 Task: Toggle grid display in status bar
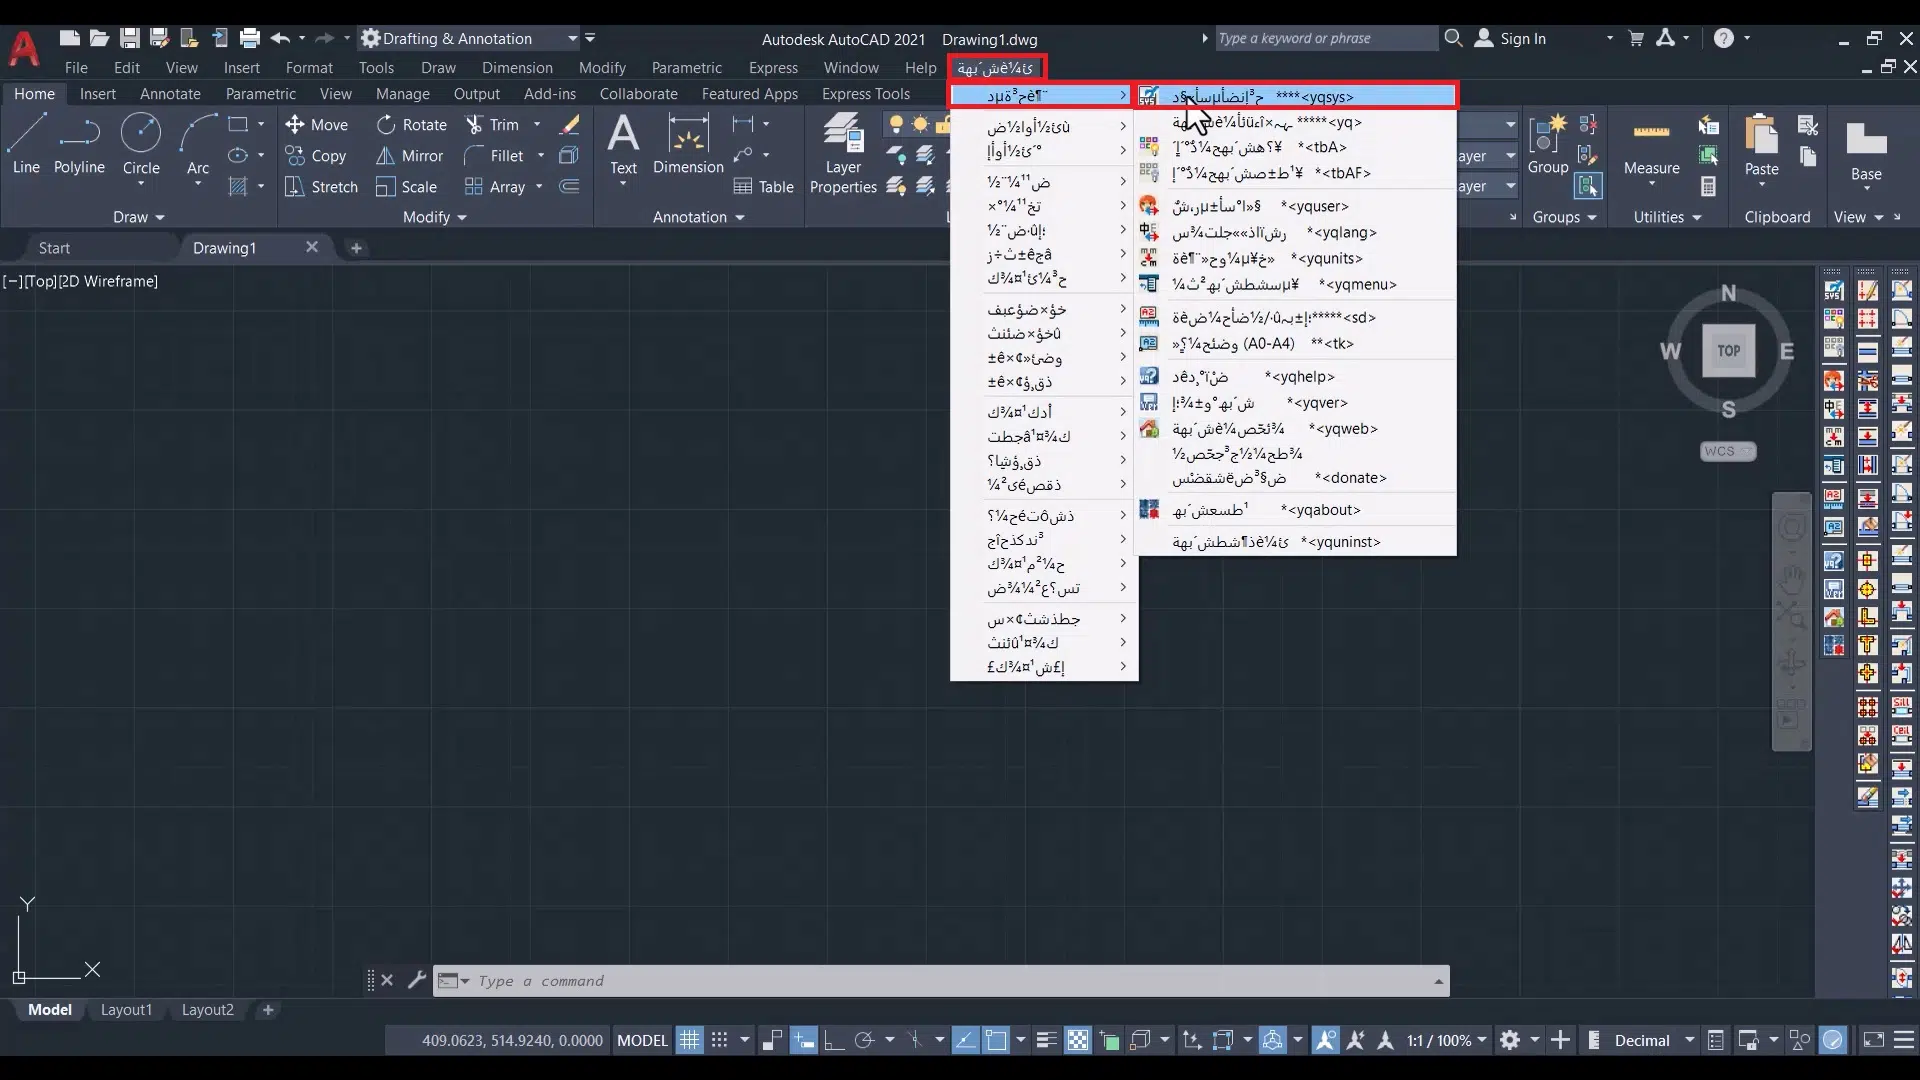pyautogui.click(x=690, y=1040)
